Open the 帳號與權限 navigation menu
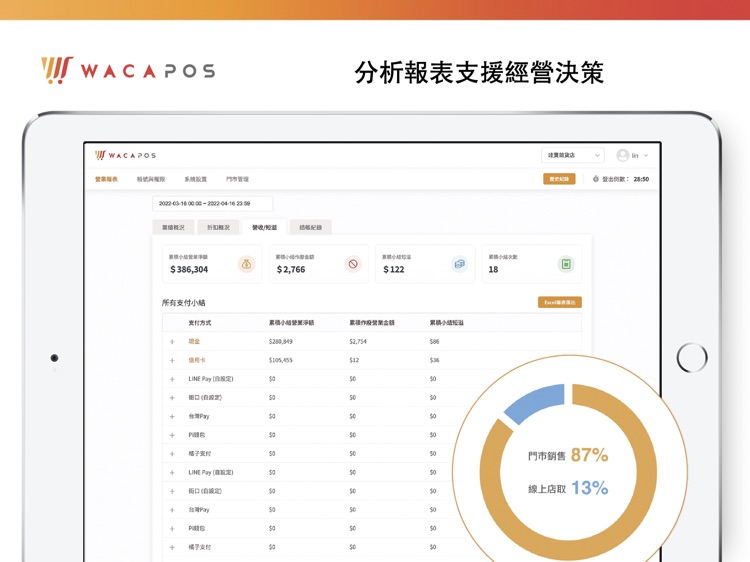Viewport: 750px width, 562px height. 151,179
